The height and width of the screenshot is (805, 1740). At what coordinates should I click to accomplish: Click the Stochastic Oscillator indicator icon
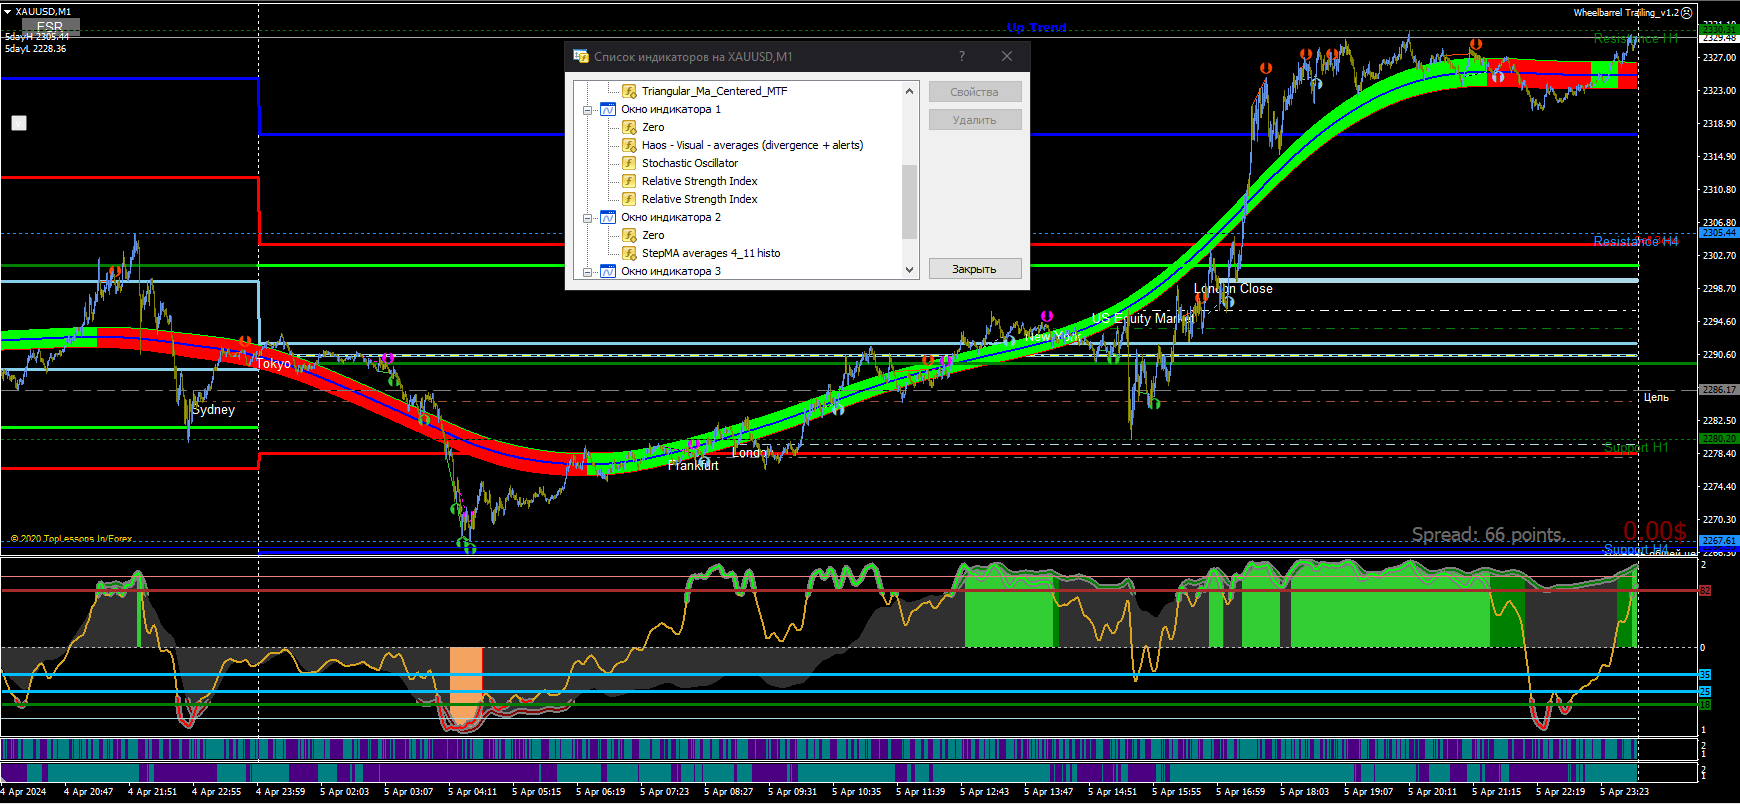point(629,163)
